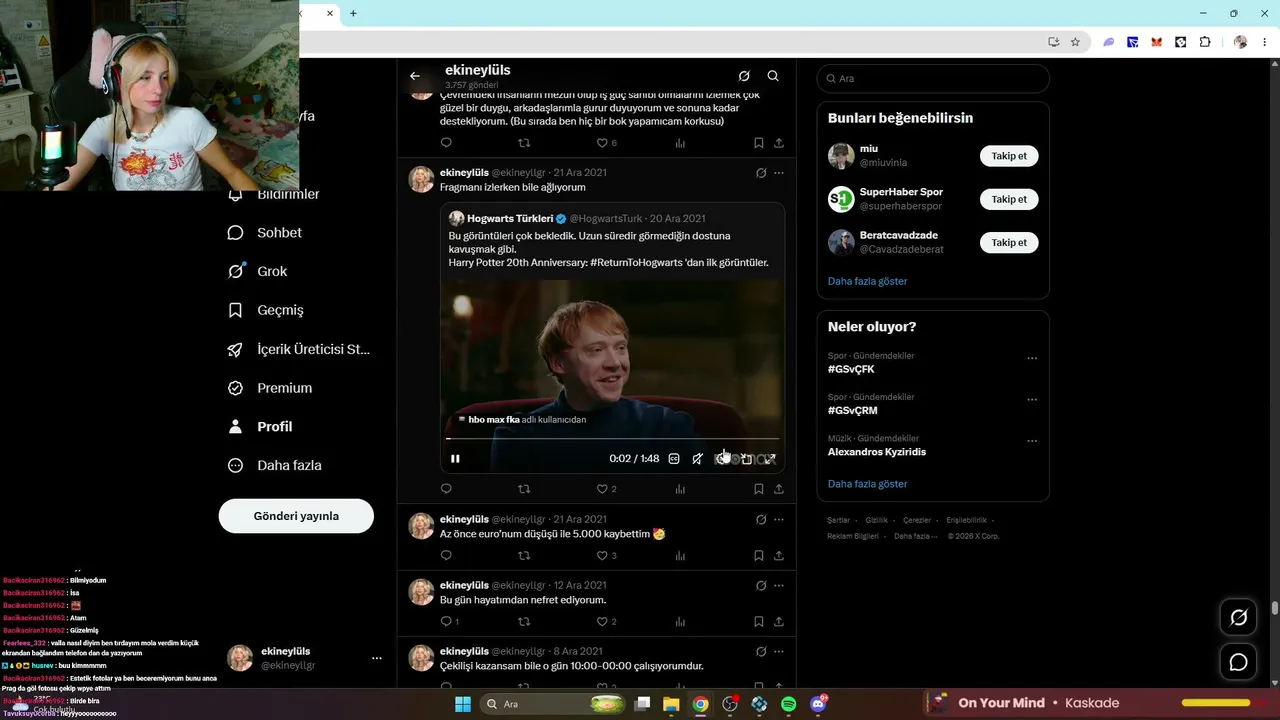Screen dimensions: 1280x720
Task: Open the MetaMask fox extension
Action: [x=1156, y=42]
